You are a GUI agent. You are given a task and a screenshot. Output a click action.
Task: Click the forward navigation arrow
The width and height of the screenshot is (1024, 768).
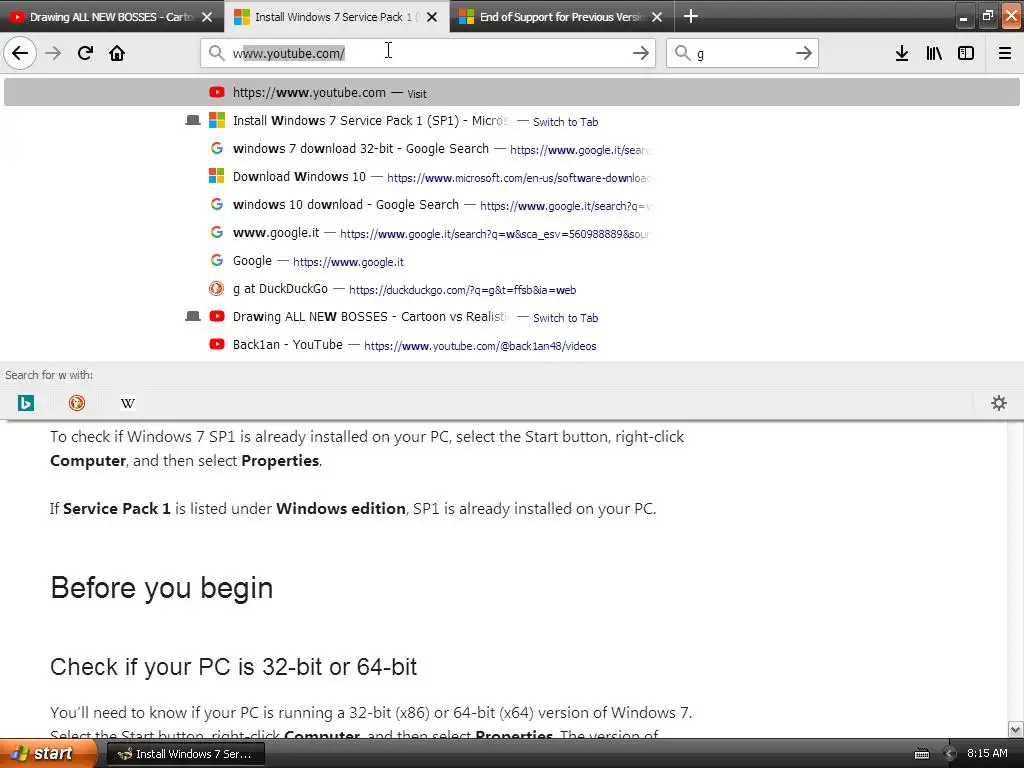53,53
